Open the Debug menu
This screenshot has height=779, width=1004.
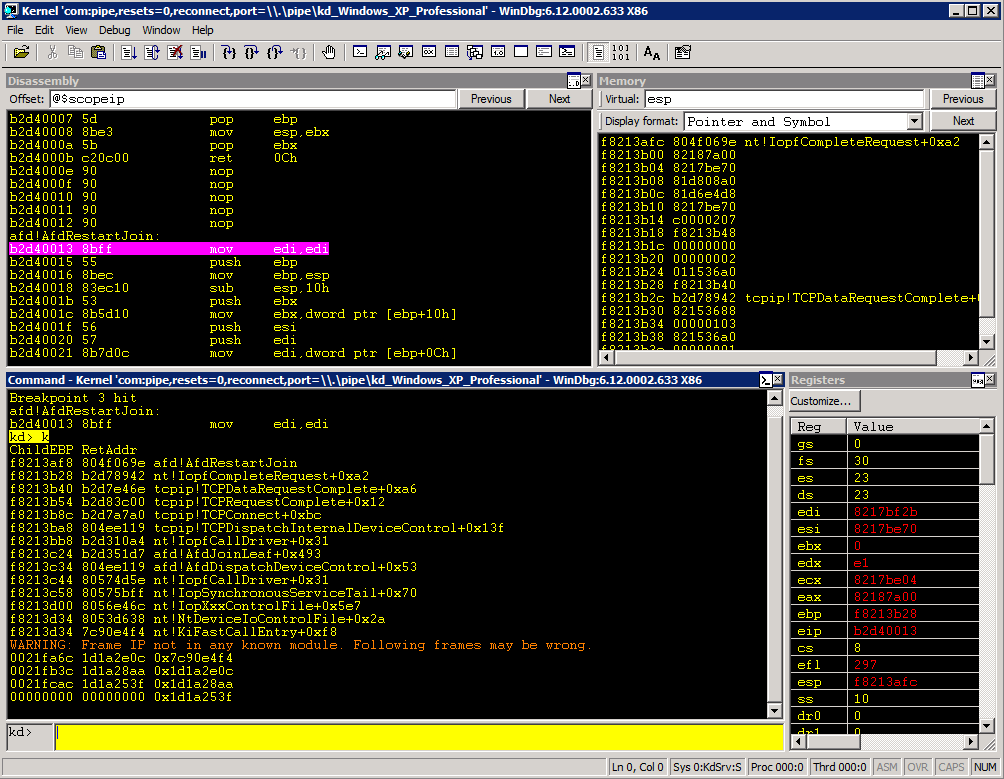[x=114, y=30]
